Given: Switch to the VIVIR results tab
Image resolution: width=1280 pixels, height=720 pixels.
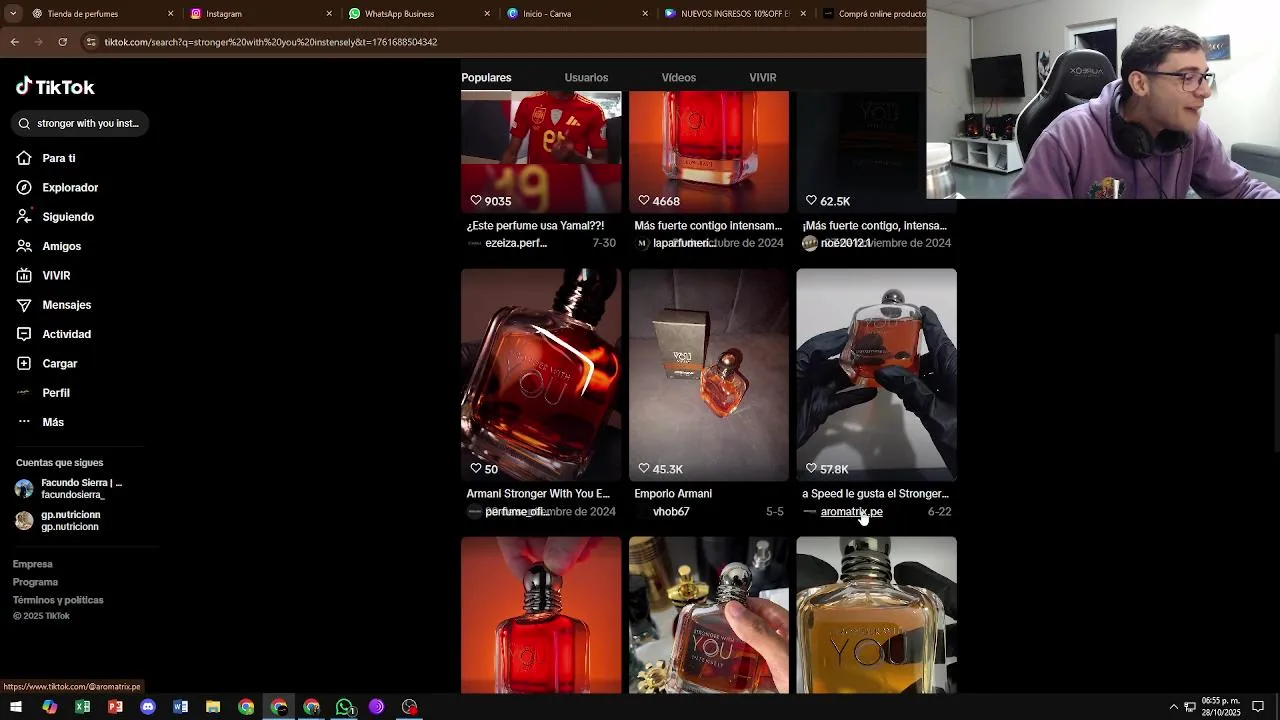Looking at the screenshot, I should pos(762,77).
